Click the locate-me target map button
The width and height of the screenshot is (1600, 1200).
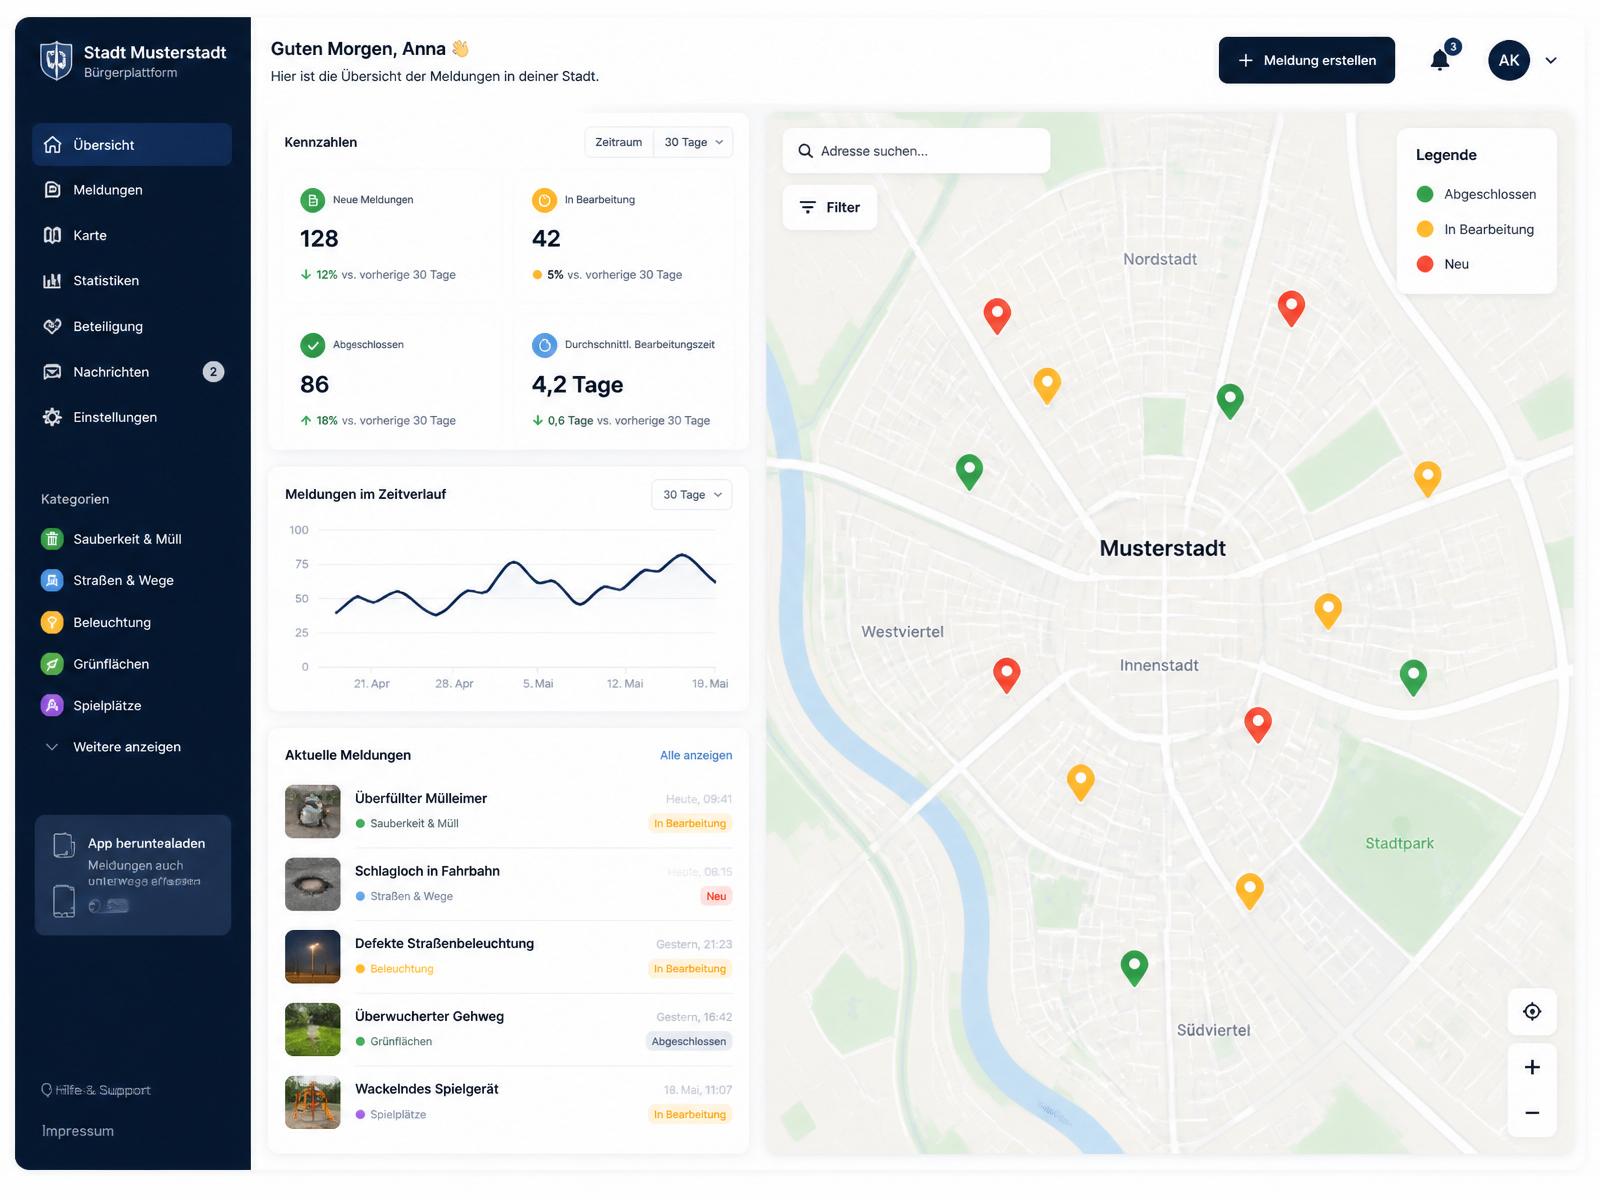pyautogui.click(x=1532, y=1012)
